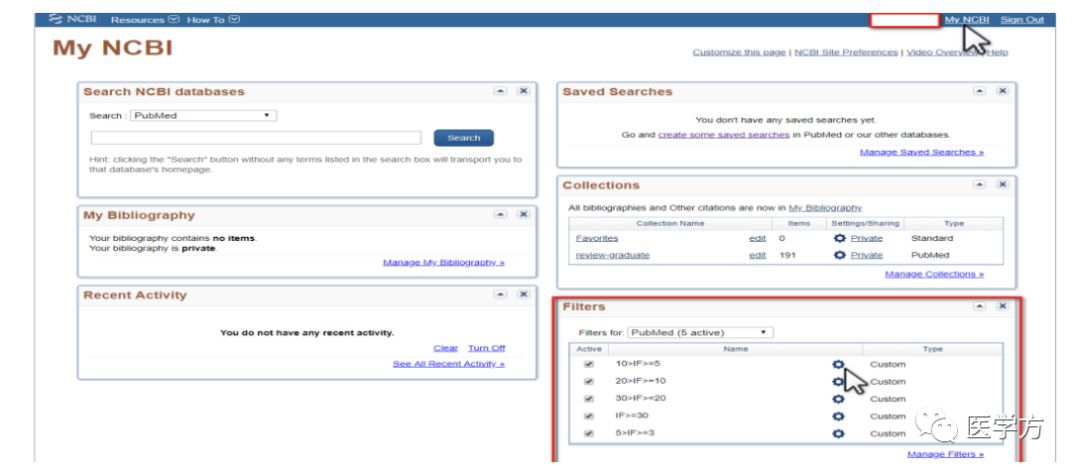Image resolution: width=1080 pixels, height=475 pixels.
Task: Open Manage Filters
Action: (945, 454)
